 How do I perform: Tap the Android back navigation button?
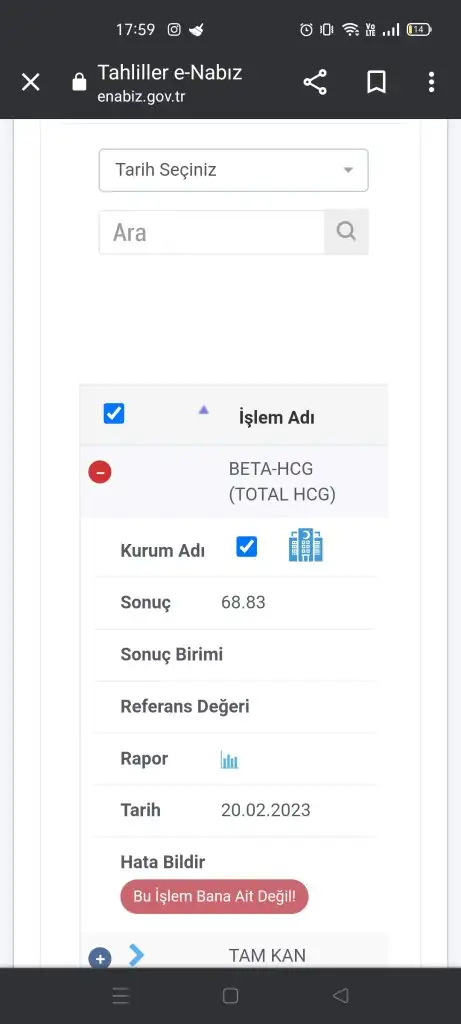click(340, 995)
